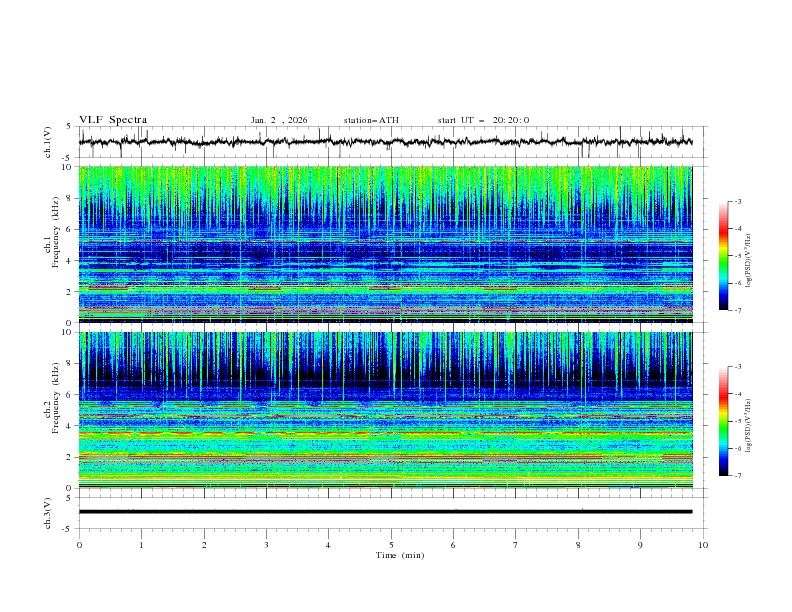Select the ch.1 voltage waveform trace
This screenshot has width=792, height=612.
[385, 142]
